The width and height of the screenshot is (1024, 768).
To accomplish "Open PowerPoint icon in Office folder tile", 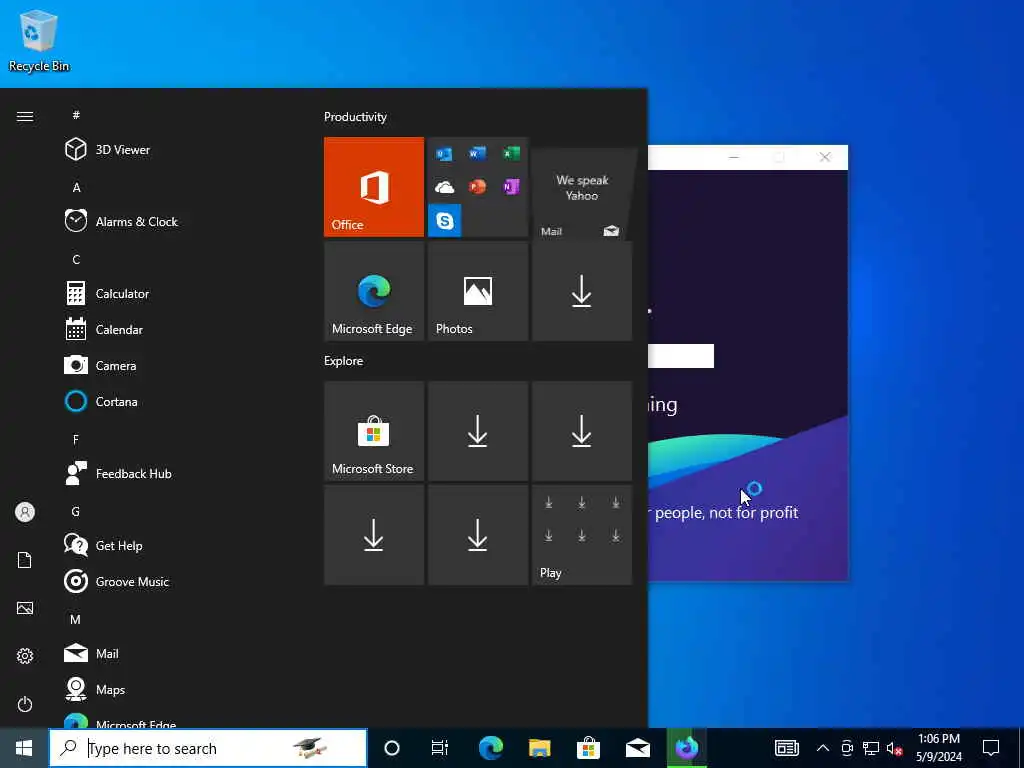I will pos(477,187).
